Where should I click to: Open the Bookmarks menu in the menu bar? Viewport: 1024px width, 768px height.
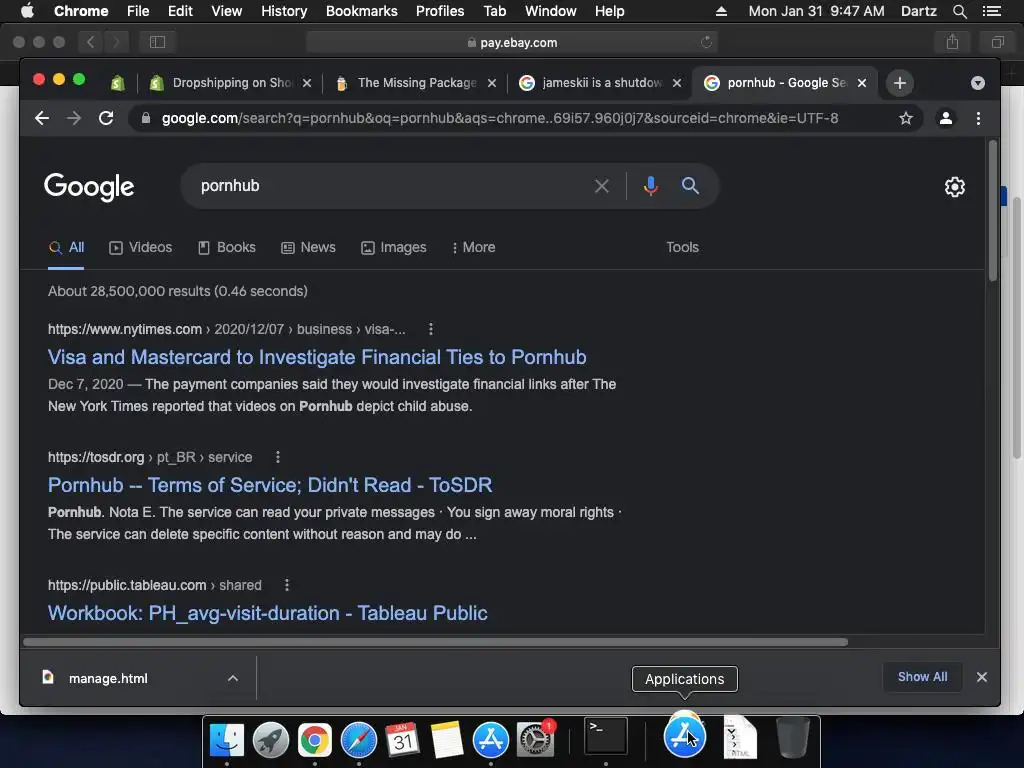tap(362, 11)
